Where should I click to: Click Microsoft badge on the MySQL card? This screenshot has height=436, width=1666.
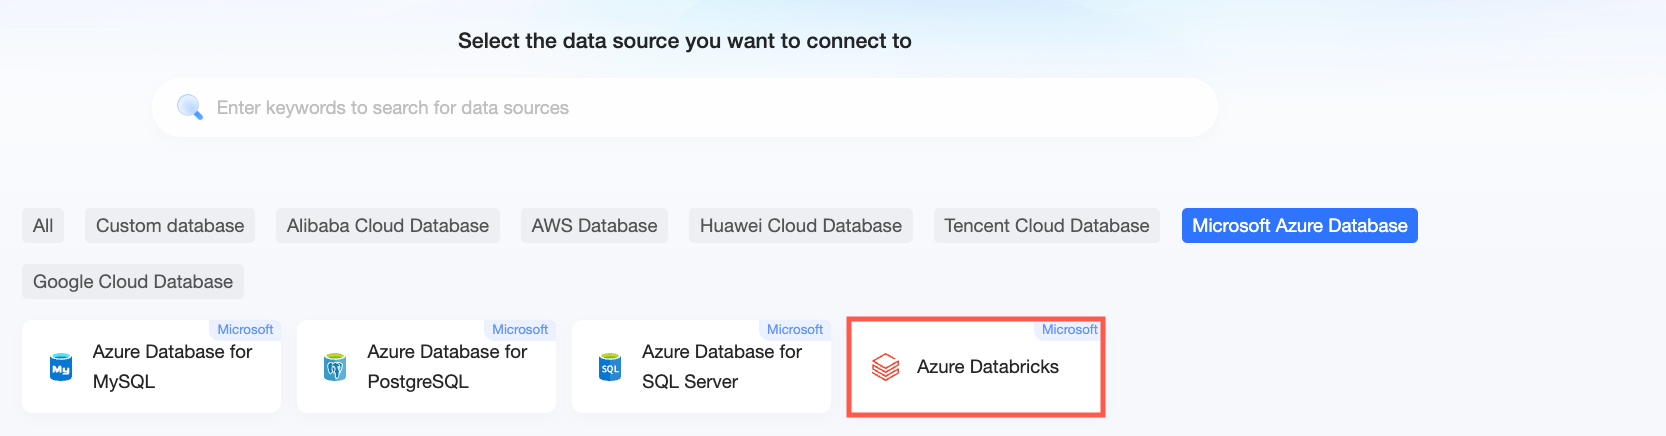[x=245, y=330]
